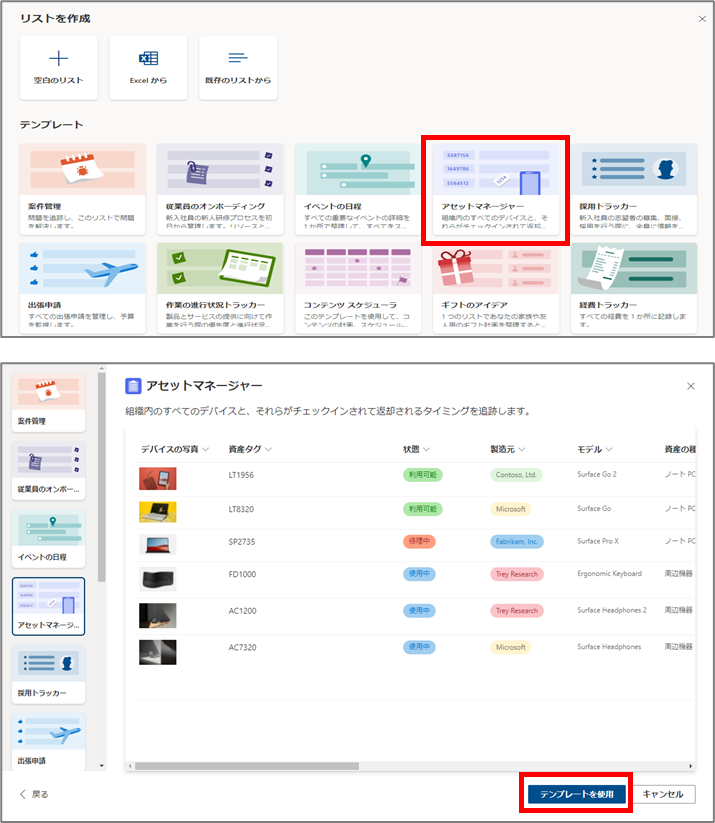Choose the Excel から option
This screenshot has height=823, width=715.
tap(148, 68)
